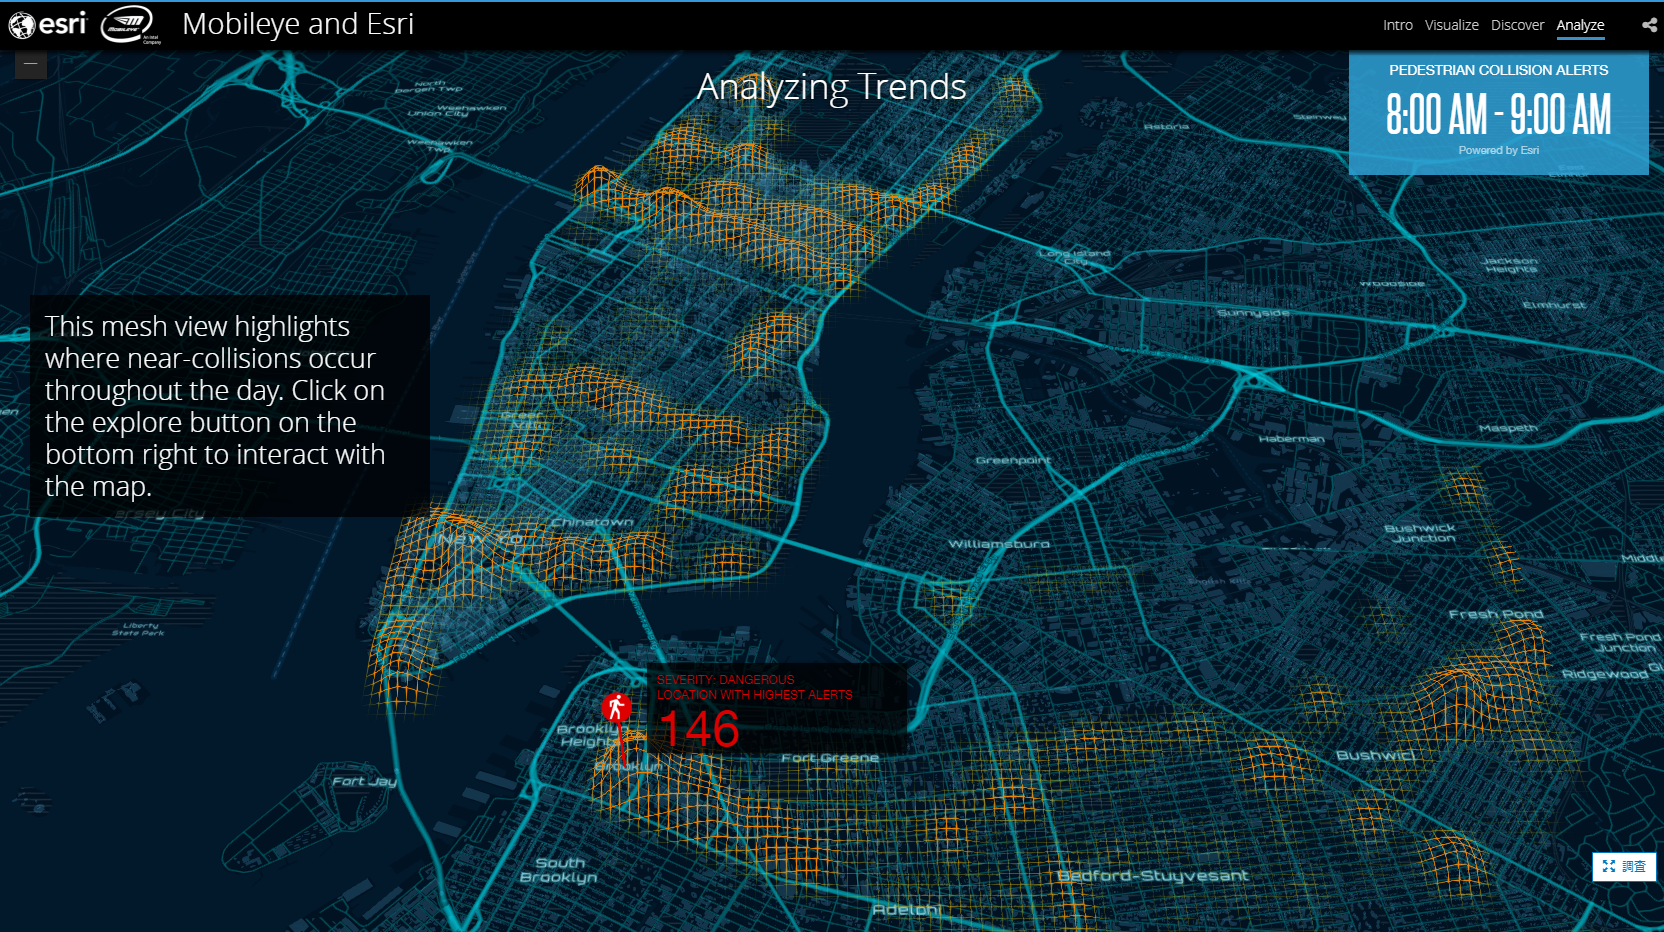Go to the Intro tab
Image resolution: width=1664 pixels, height=932 pixels.
[x=1397, y=25]
